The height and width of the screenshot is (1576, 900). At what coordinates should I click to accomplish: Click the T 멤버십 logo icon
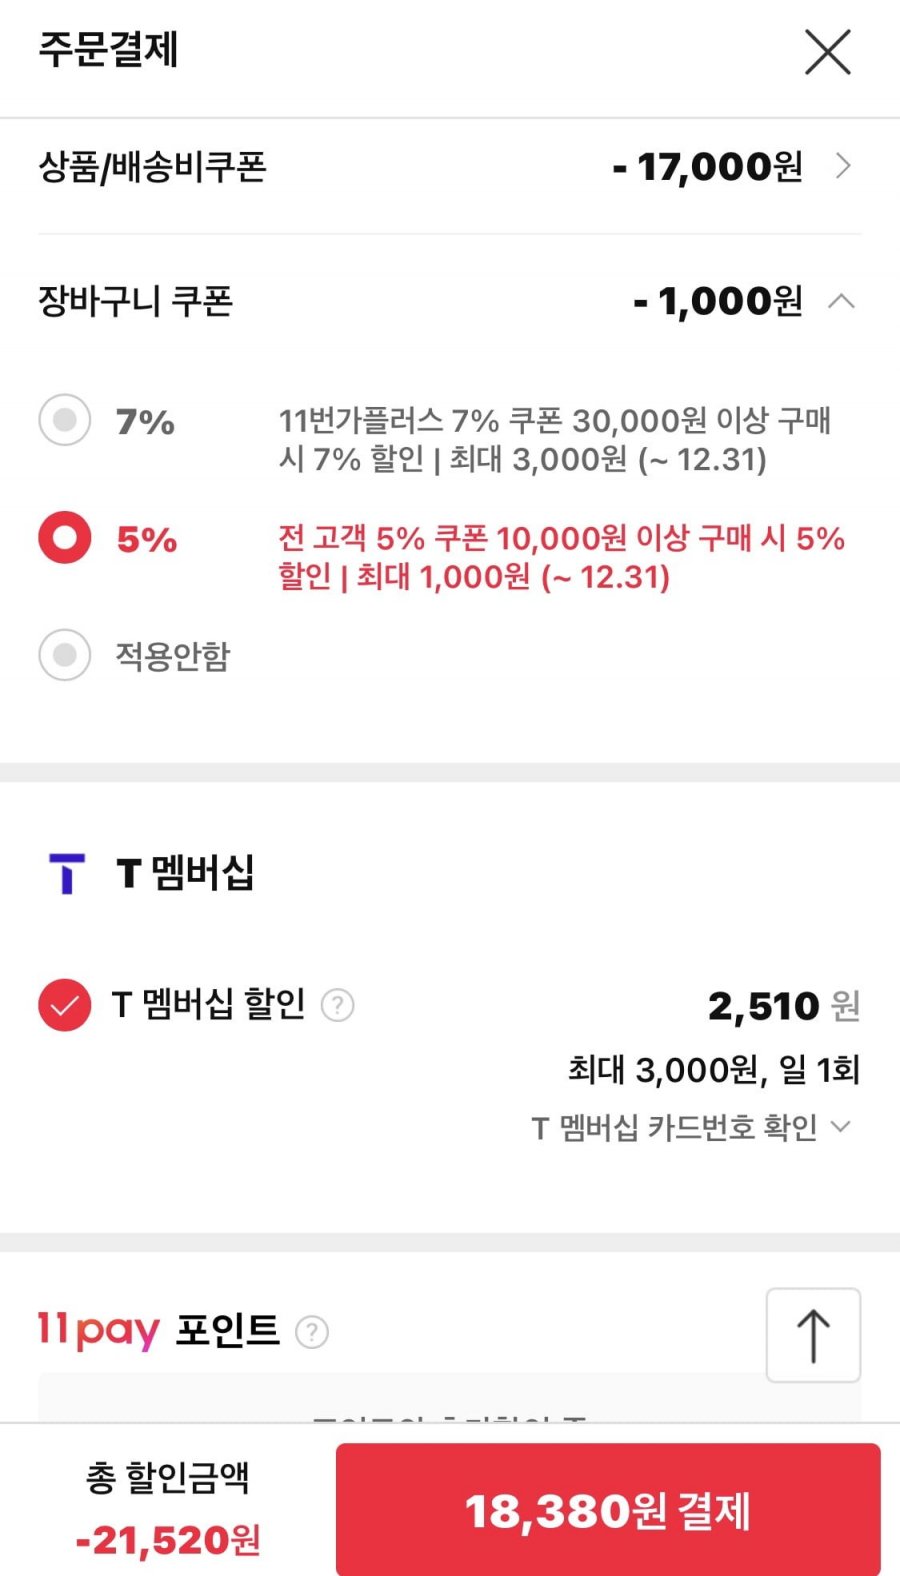tap(67, 873)
